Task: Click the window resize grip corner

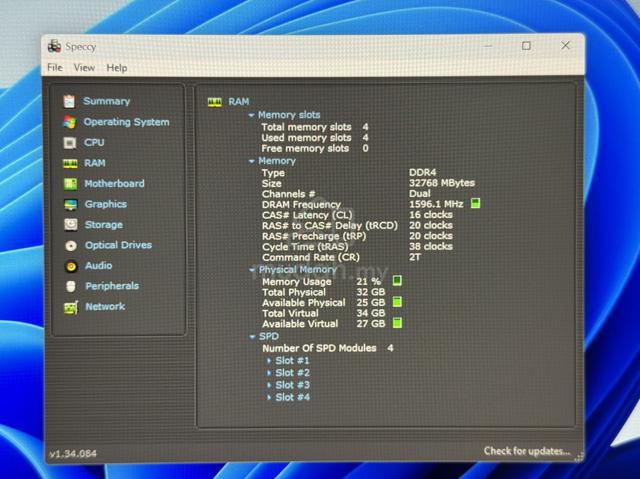Action: tap(579, 457)
